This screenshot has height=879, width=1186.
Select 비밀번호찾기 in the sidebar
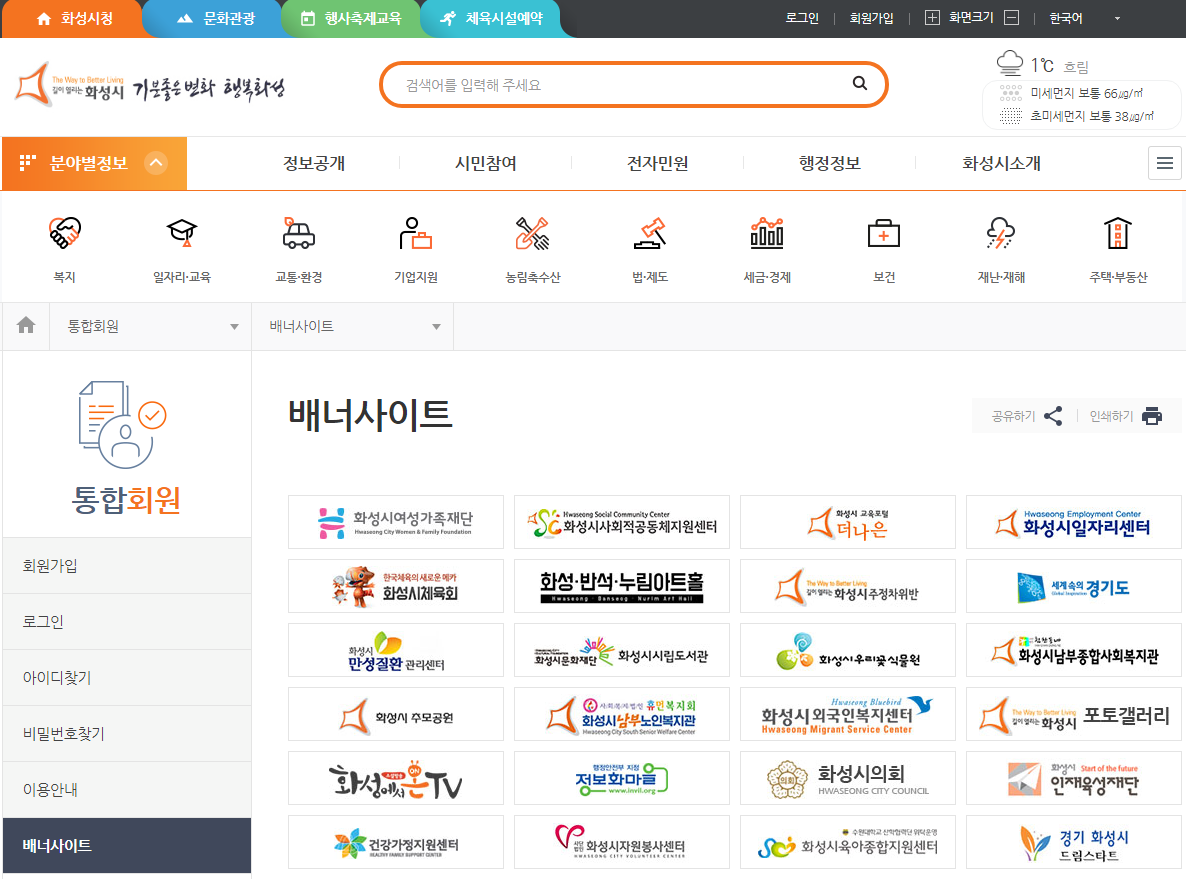pos(127,734)
